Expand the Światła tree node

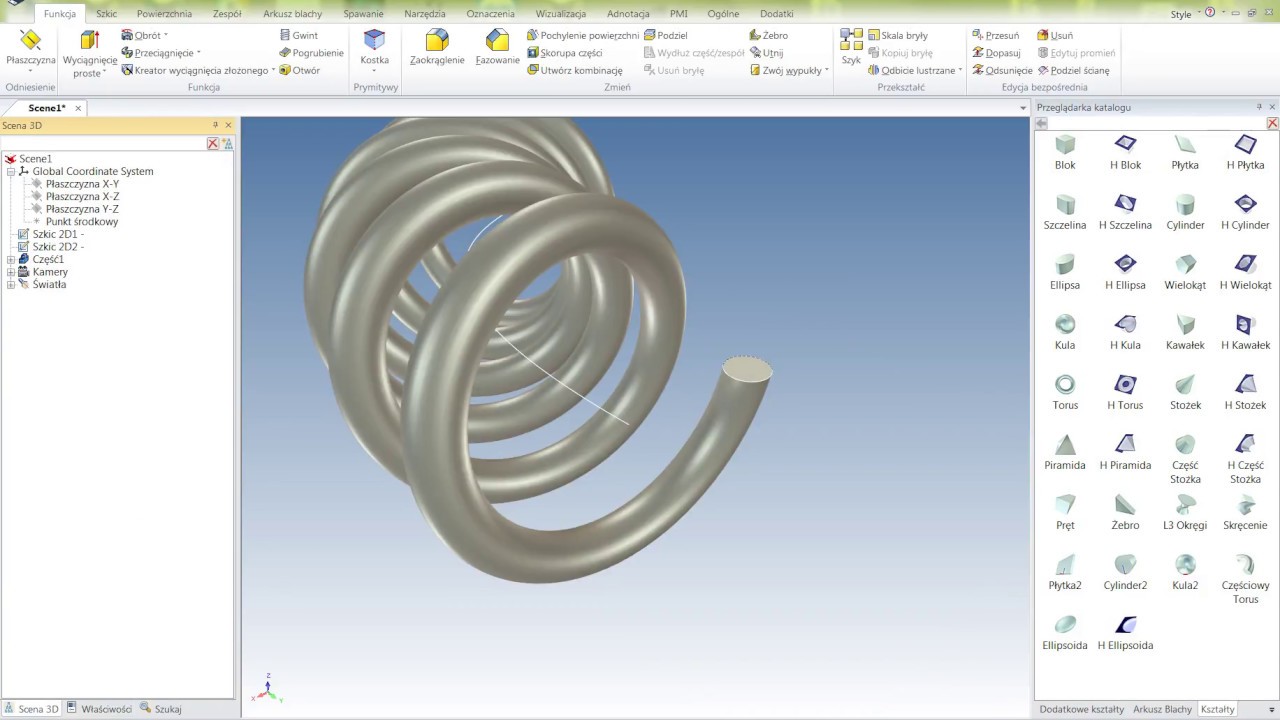point(11,284)
